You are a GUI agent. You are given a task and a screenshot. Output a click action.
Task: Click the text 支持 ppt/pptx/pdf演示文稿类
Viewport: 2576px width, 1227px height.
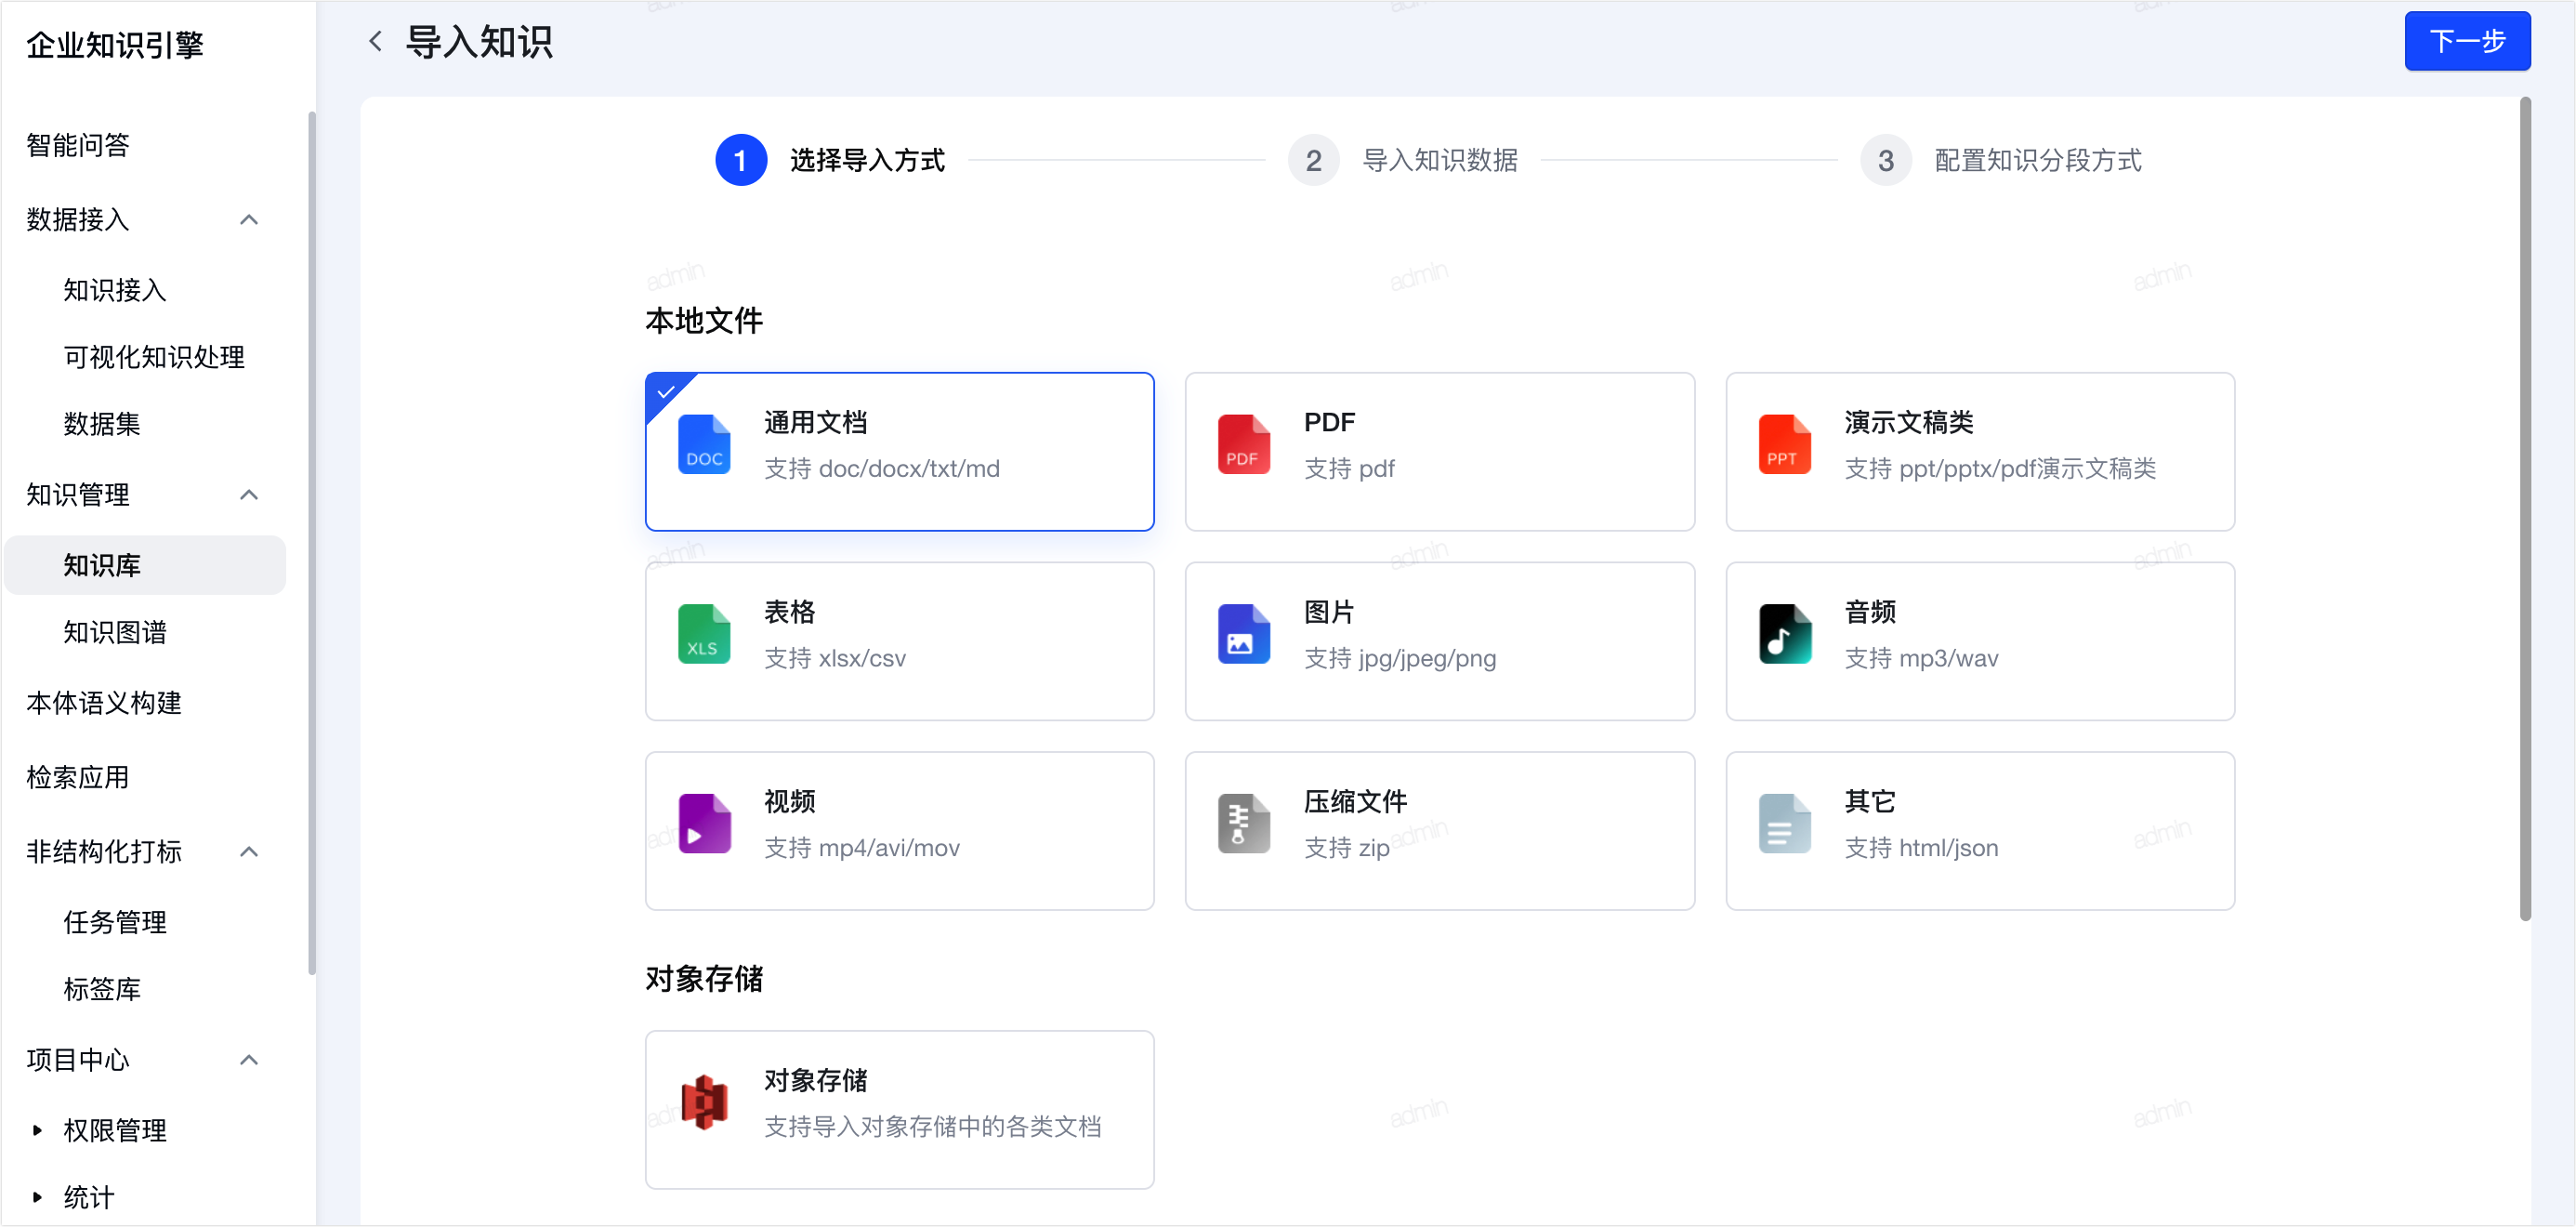pyautogui.click(x=2000, y=468)
